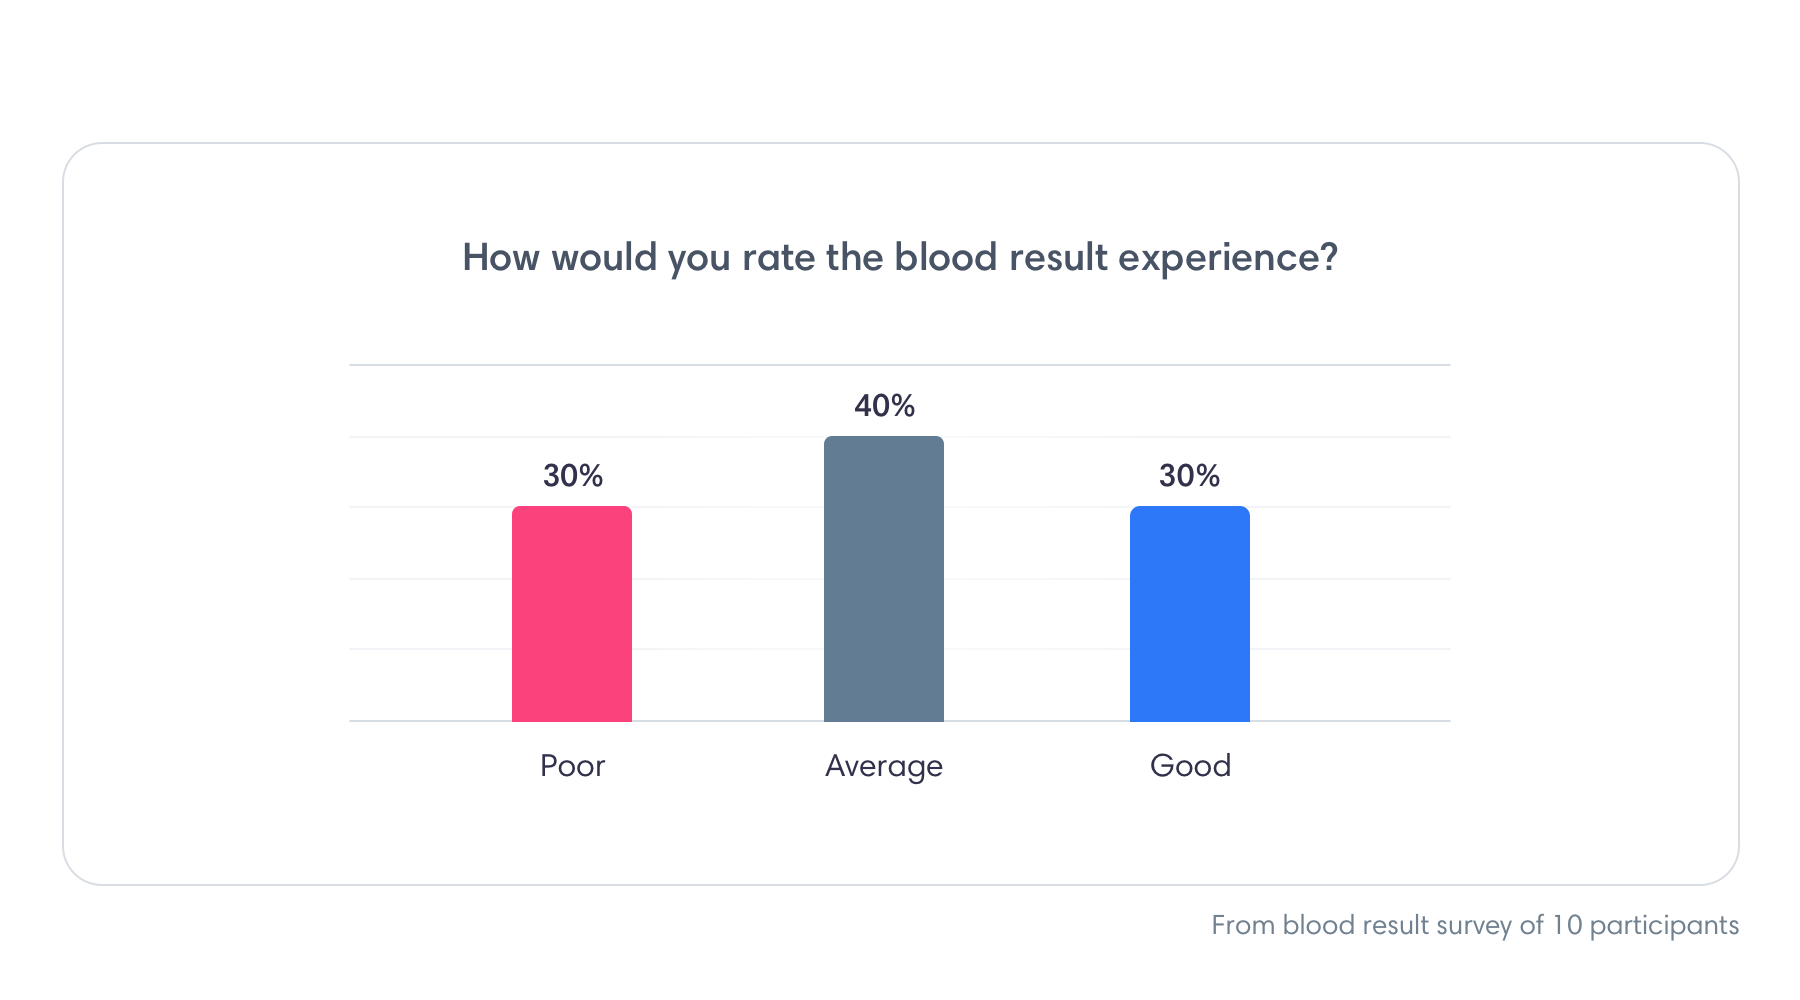Viewport: 1800px width, 1000px height.
Task: Select the number '10' in the footnote
Action: click(1567, 925)
